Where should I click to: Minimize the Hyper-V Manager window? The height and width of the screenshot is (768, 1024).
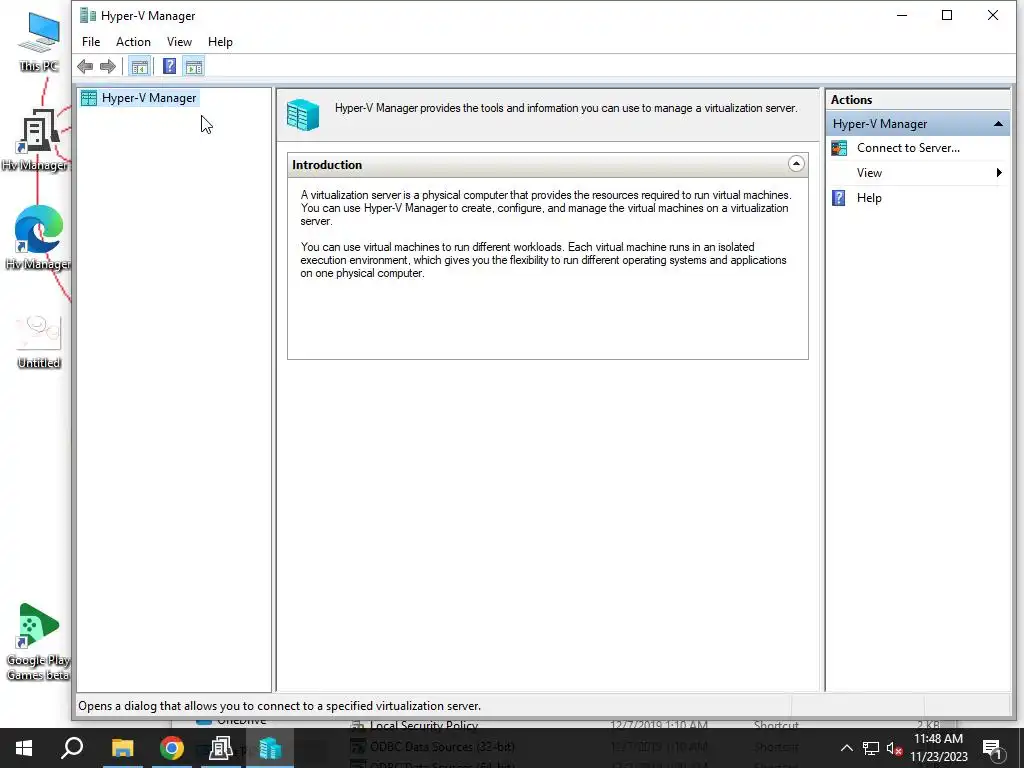[x=902, y=15]
